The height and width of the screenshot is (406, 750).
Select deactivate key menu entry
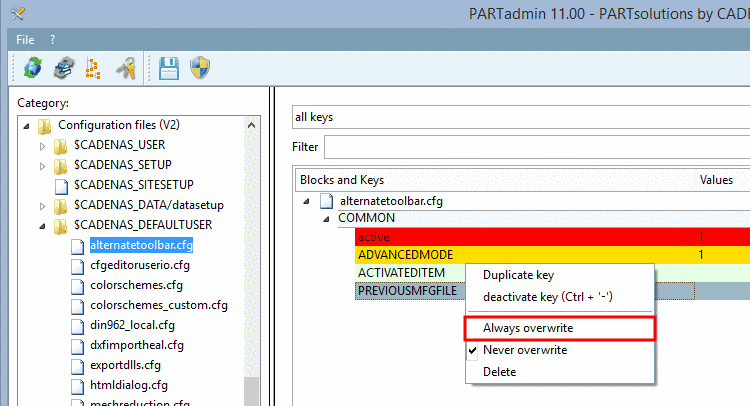click(x=548, y=297)
